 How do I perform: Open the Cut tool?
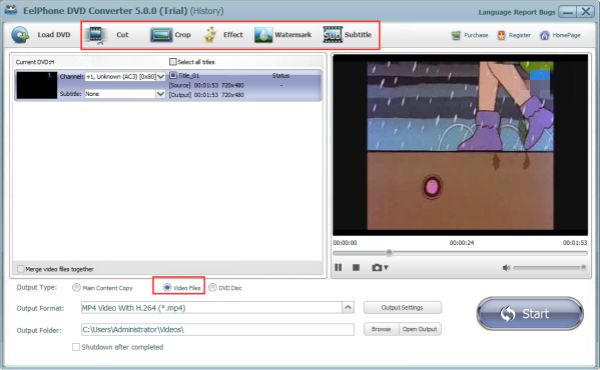107,35
